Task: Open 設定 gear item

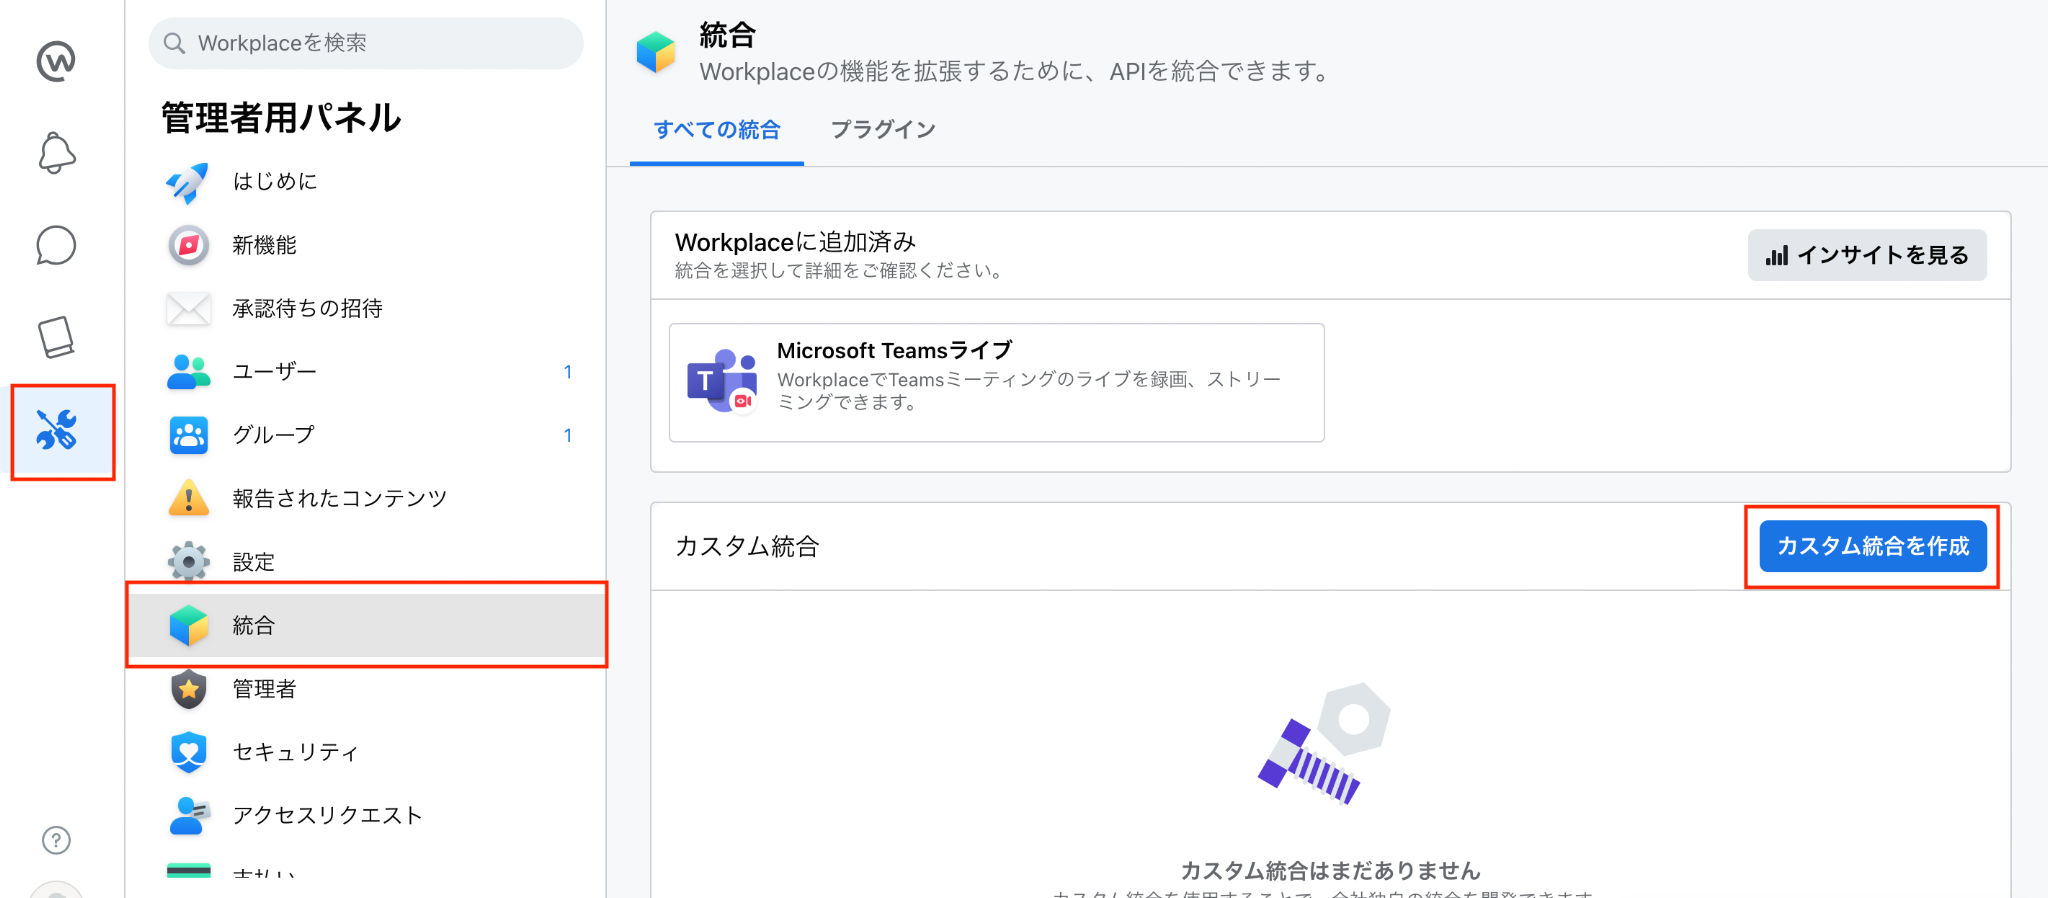Action: click(x=366, y=562)
